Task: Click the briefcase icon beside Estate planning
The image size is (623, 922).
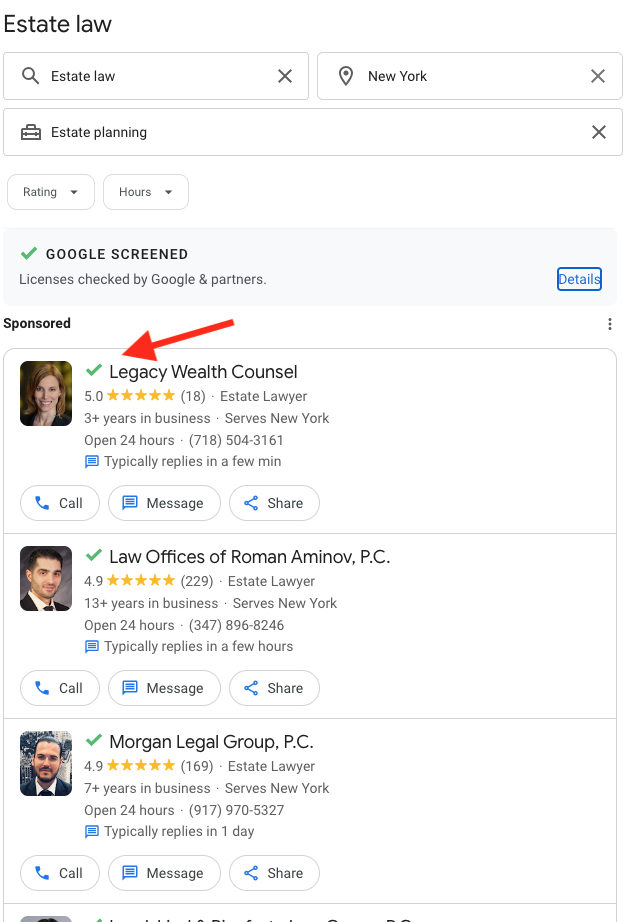Action: click(x=31, y=132)
